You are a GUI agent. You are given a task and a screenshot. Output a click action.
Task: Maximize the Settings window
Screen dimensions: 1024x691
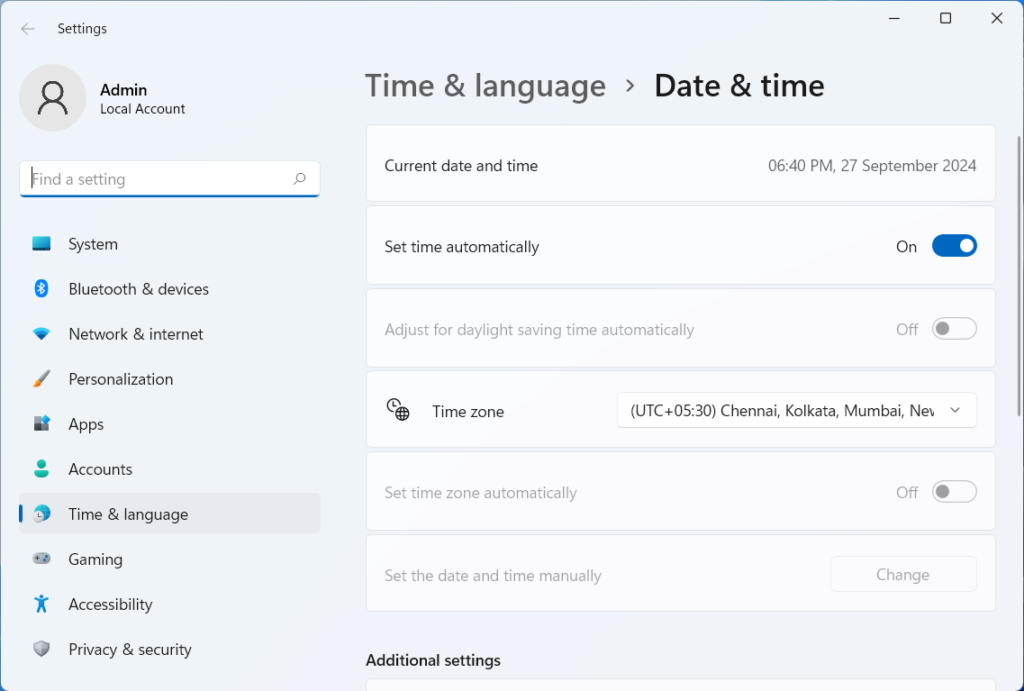click(x=945, y=18)
